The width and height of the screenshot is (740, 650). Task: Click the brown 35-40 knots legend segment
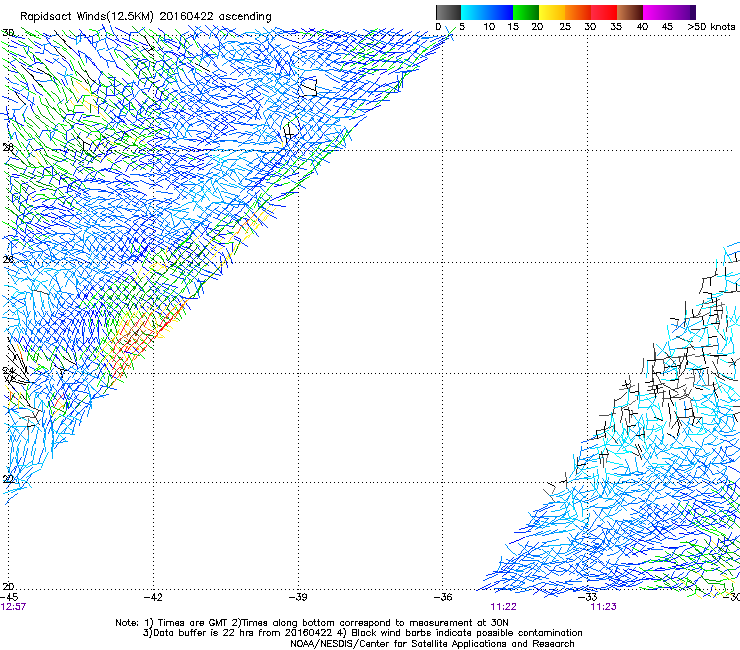(630, 12)
